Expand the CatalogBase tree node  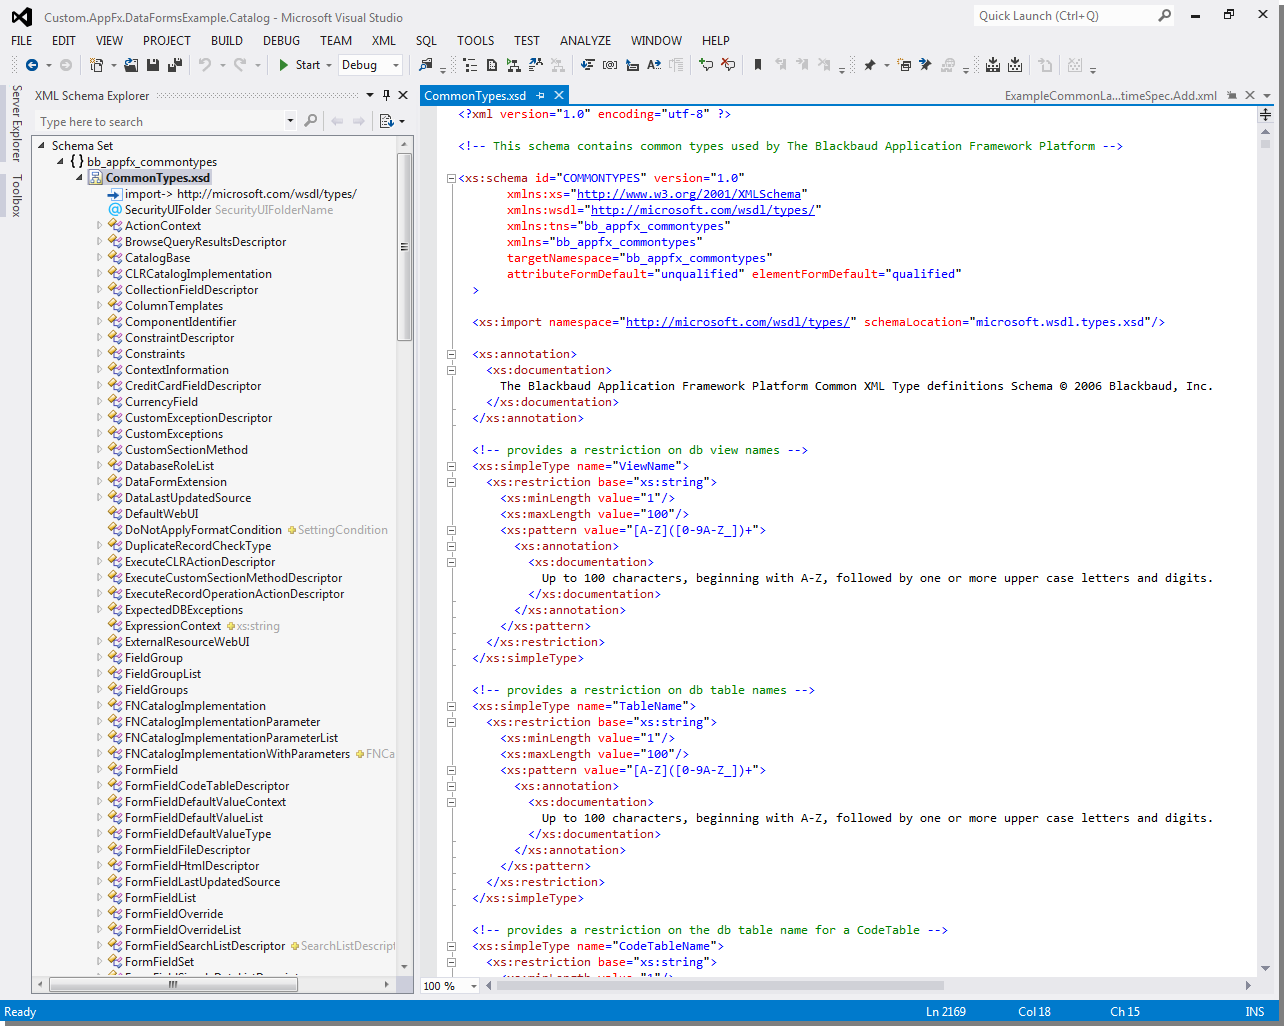(99, 258)
